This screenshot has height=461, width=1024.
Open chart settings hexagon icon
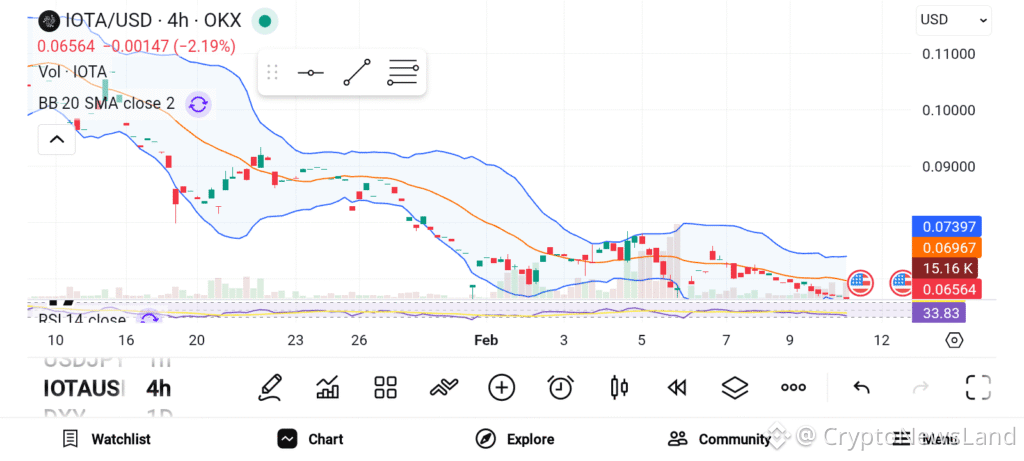click(954, 340)
